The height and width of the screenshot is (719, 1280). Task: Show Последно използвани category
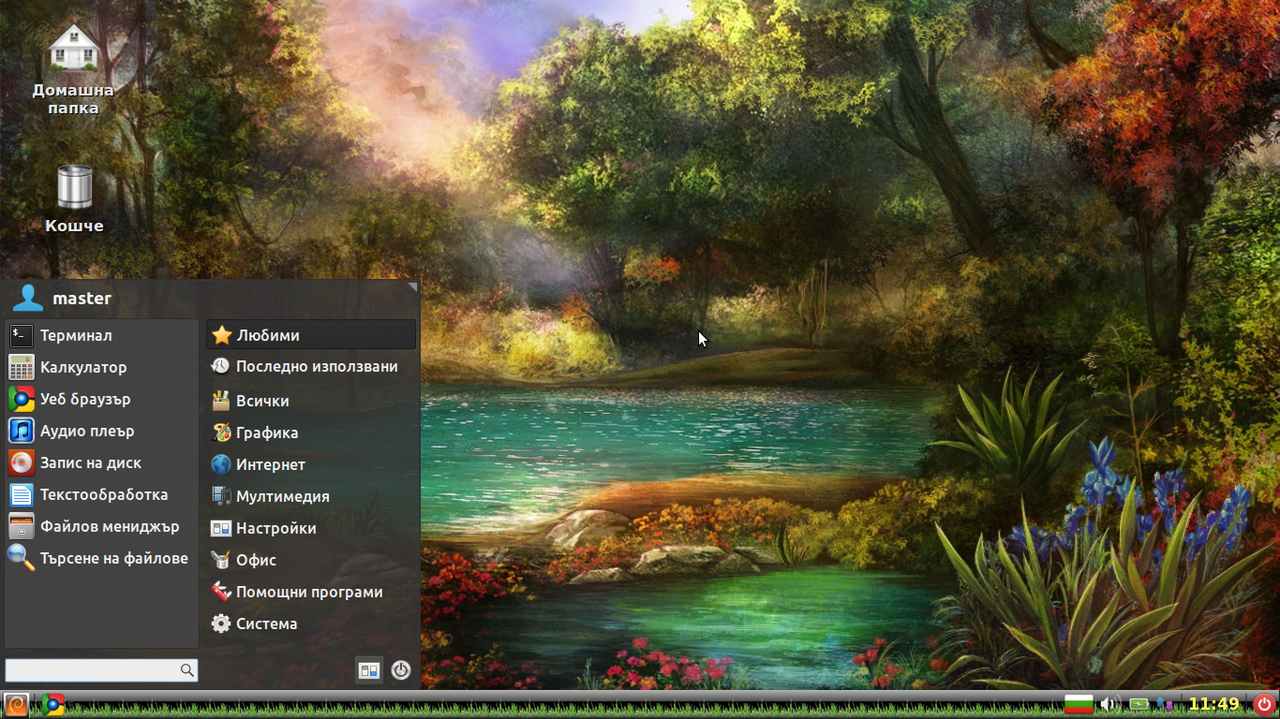coord(311,367)
